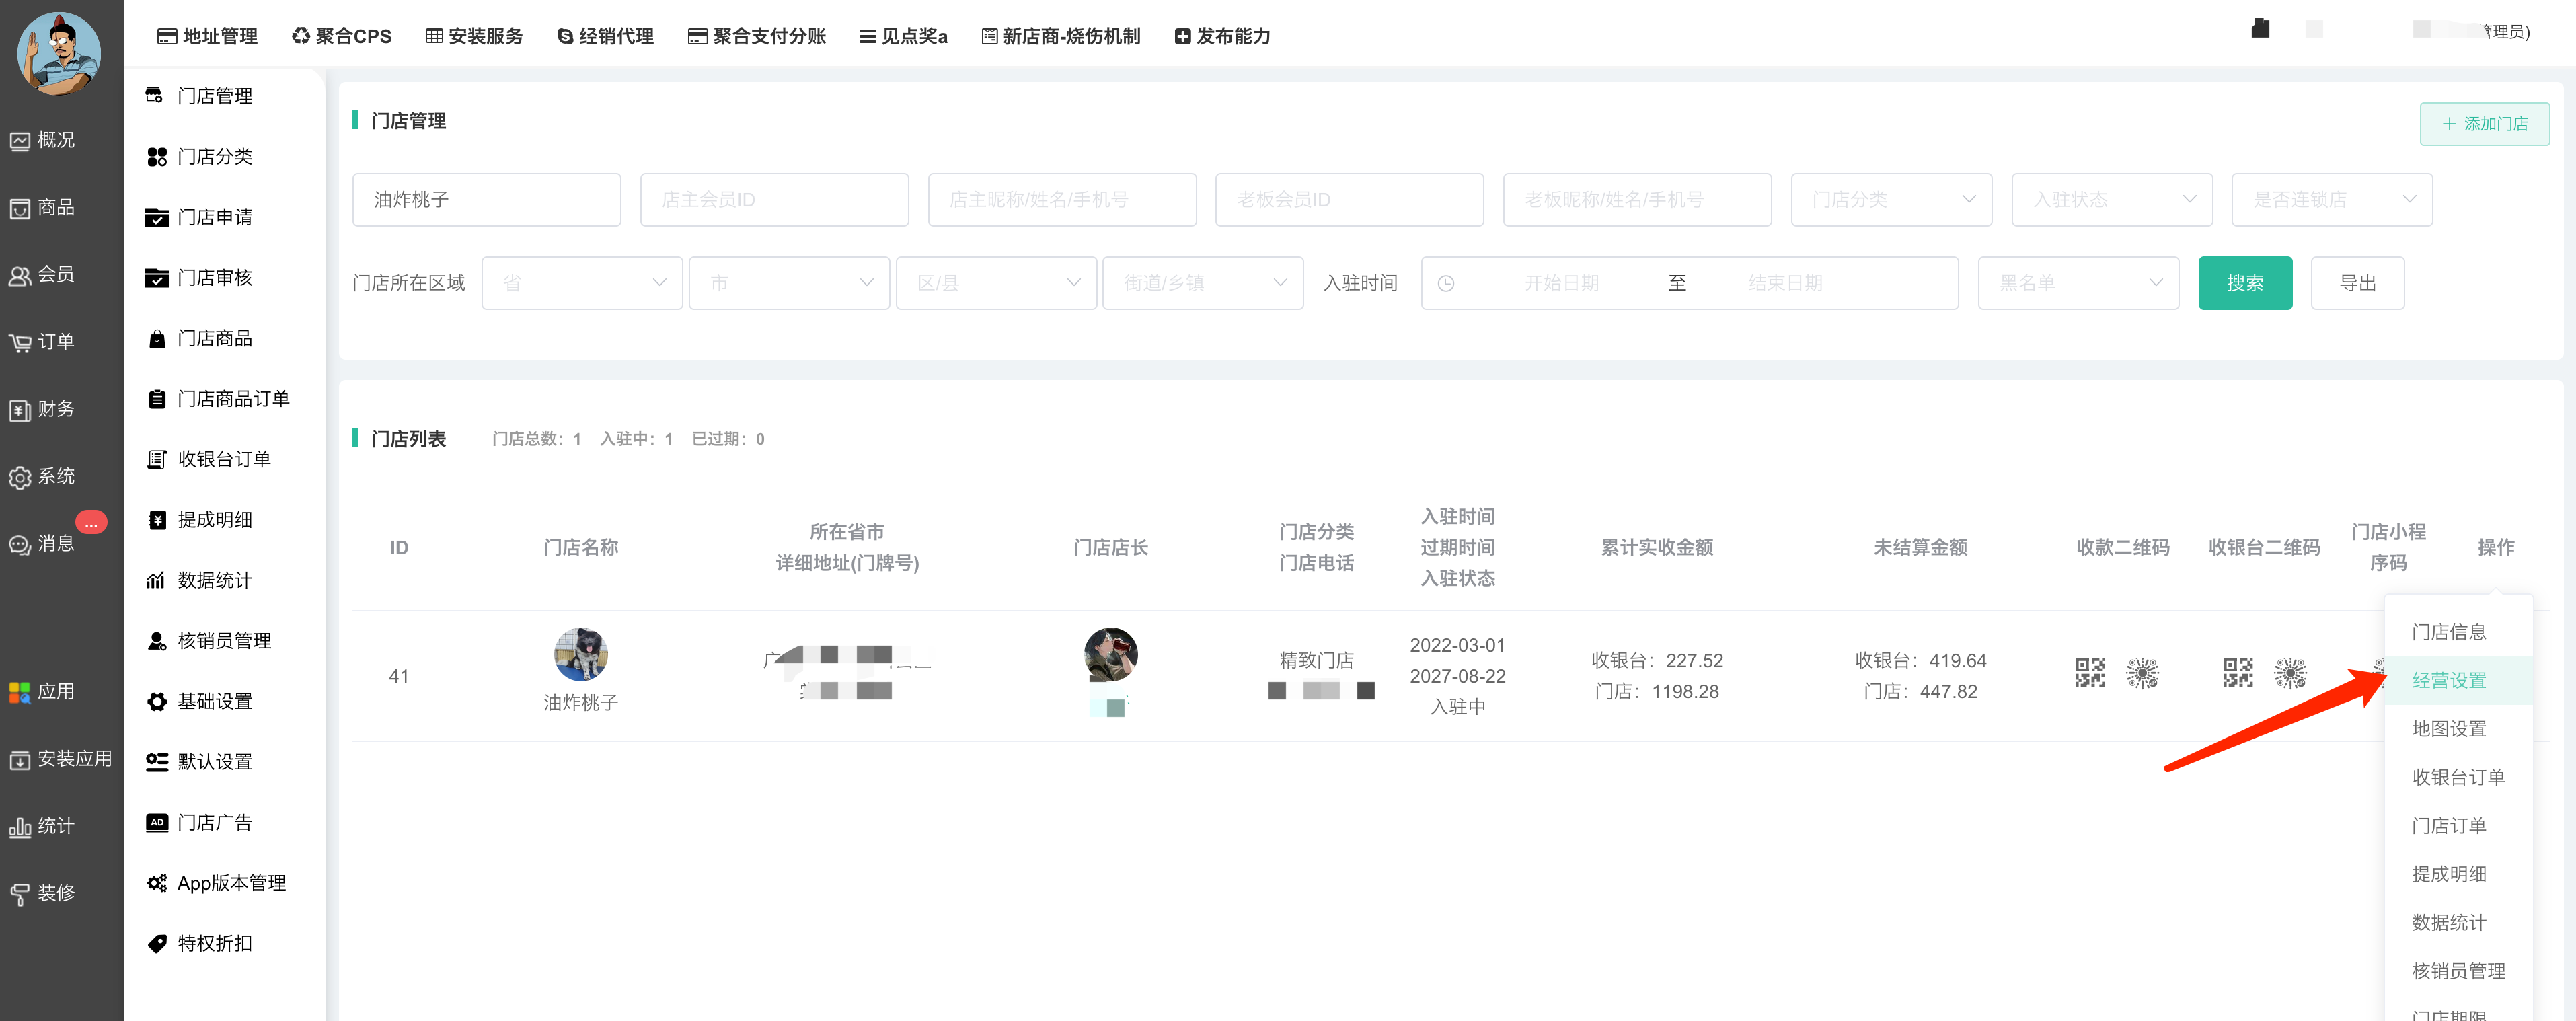Open 系统 gear icon in sidebar
2576x1021 pixels.
coord(20,477)
